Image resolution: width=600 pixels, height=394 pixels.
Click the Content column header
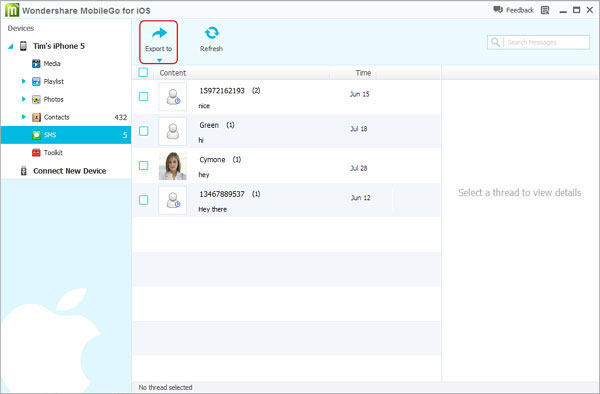[173, 73]
